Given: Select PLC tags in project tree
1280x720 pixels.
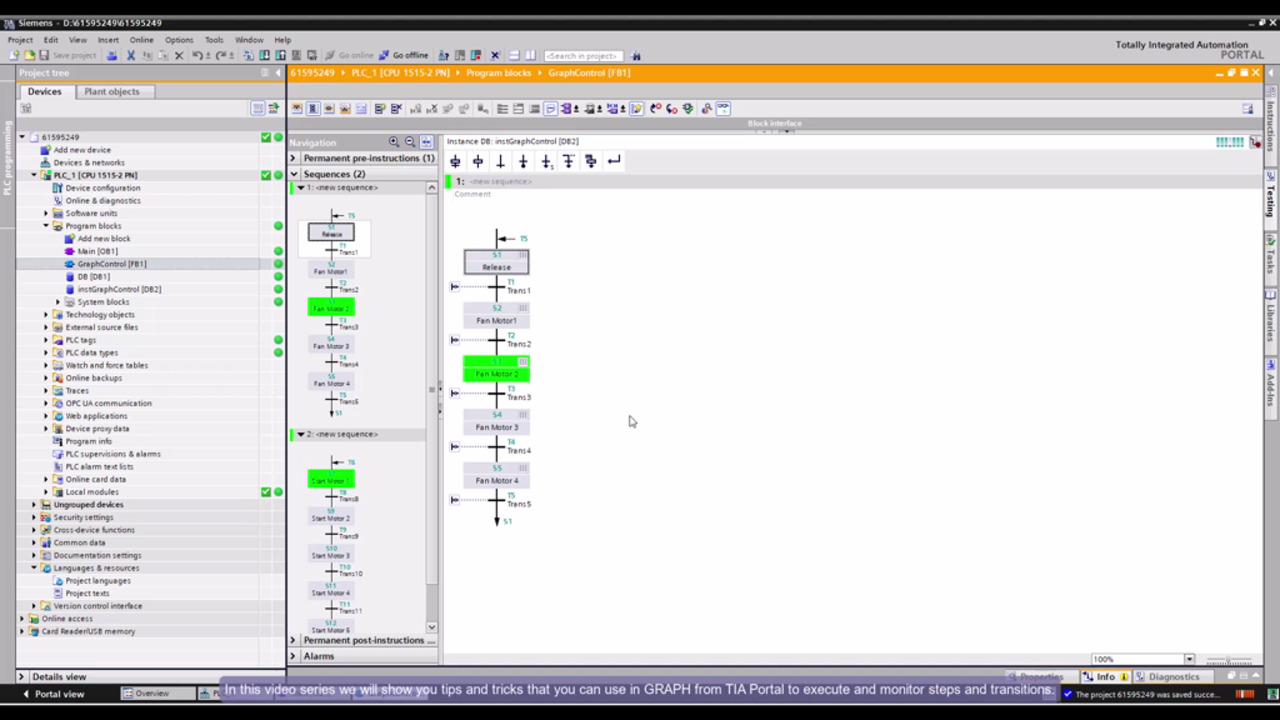Looking at the screenshot, I should [x=81, y=340].
